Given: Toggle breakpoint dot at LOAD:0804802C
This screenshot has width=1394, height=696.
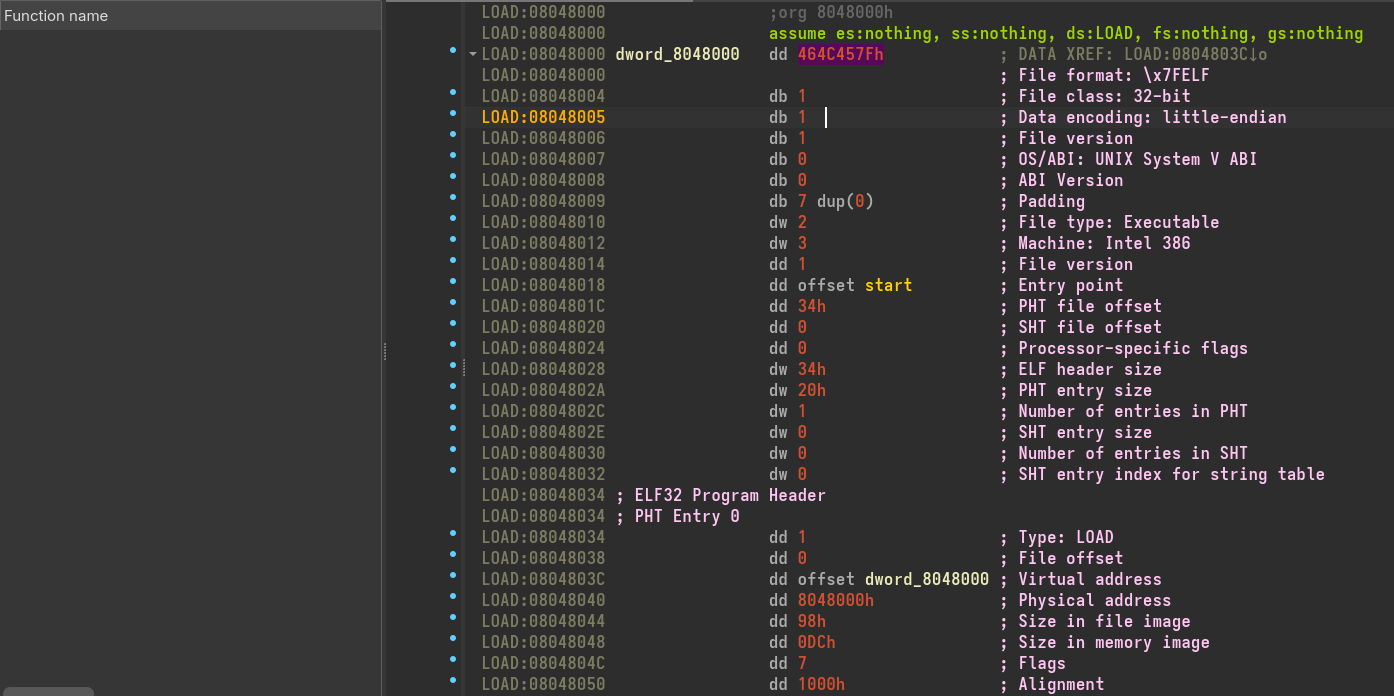Looking at the screenshot, I should 453,407.
